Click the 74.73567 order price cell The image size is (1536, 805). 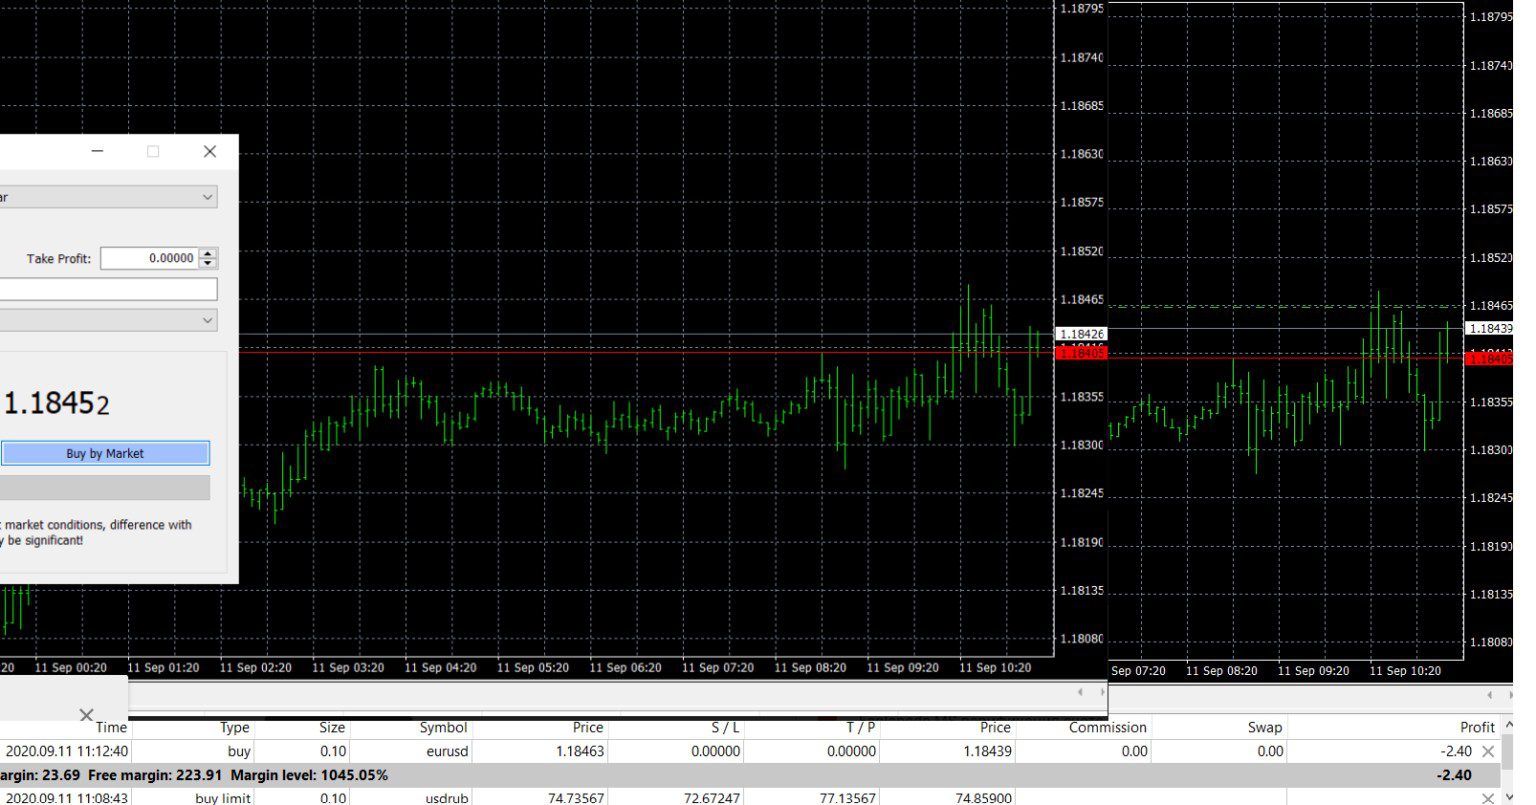pyautogui.click(x=576, y=798)
